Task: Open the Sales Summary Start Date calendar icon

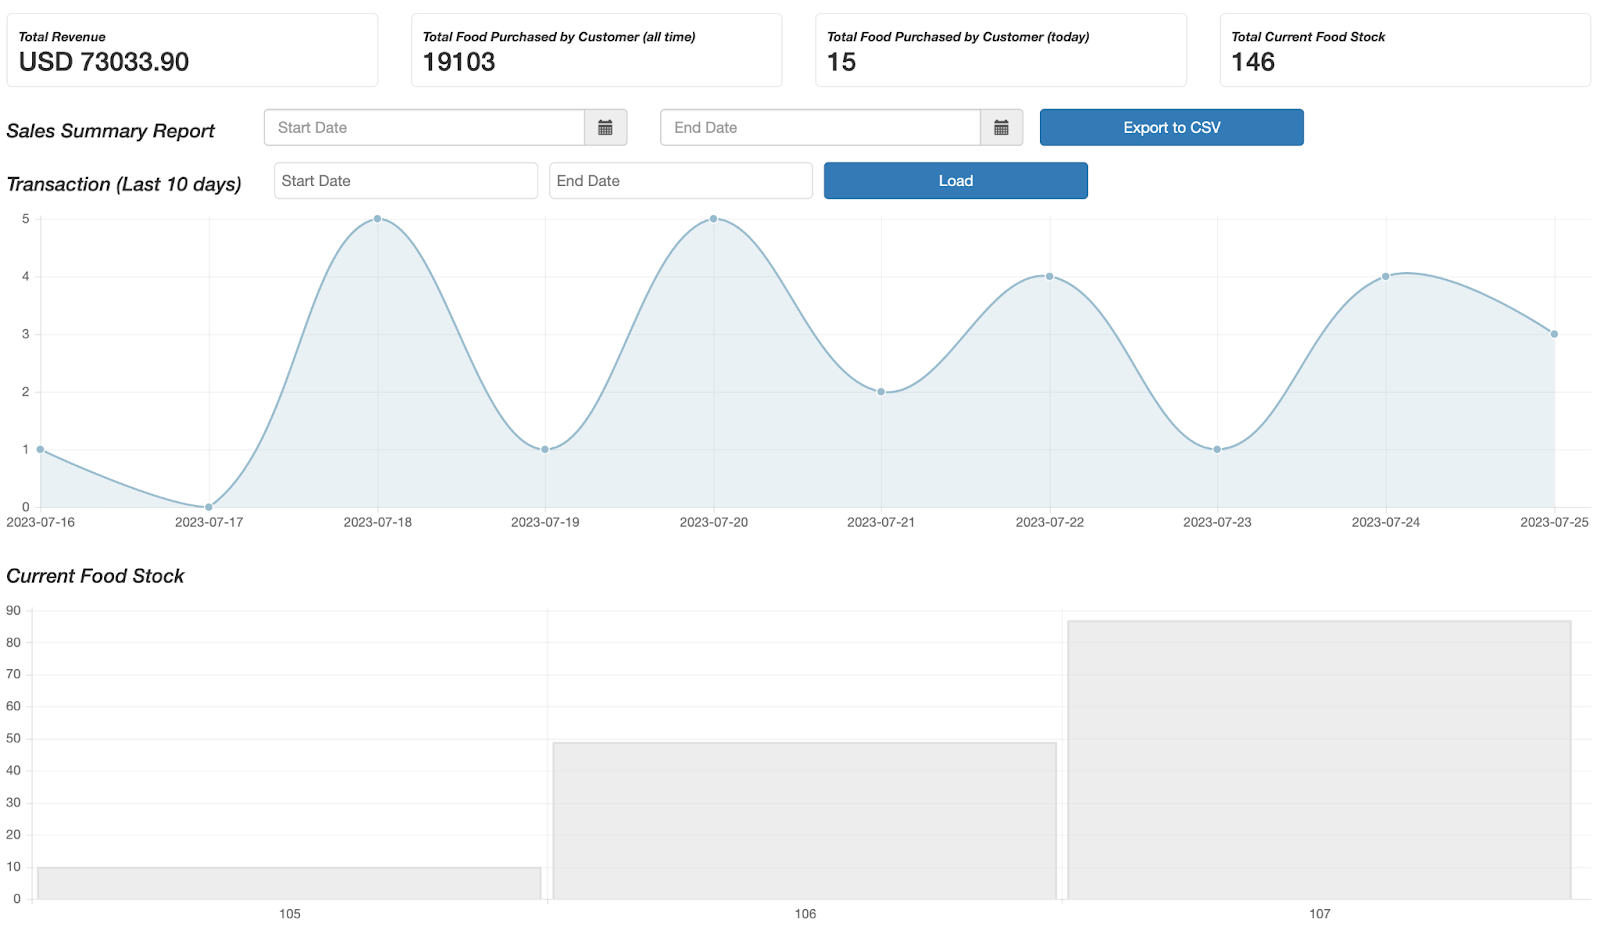Action: pos(605,128)
